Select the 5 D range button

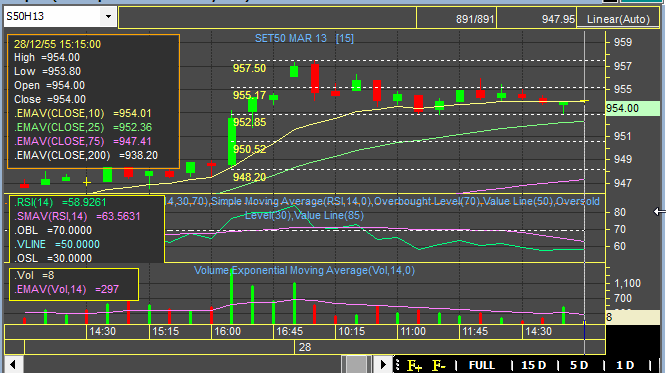point(579,365)
